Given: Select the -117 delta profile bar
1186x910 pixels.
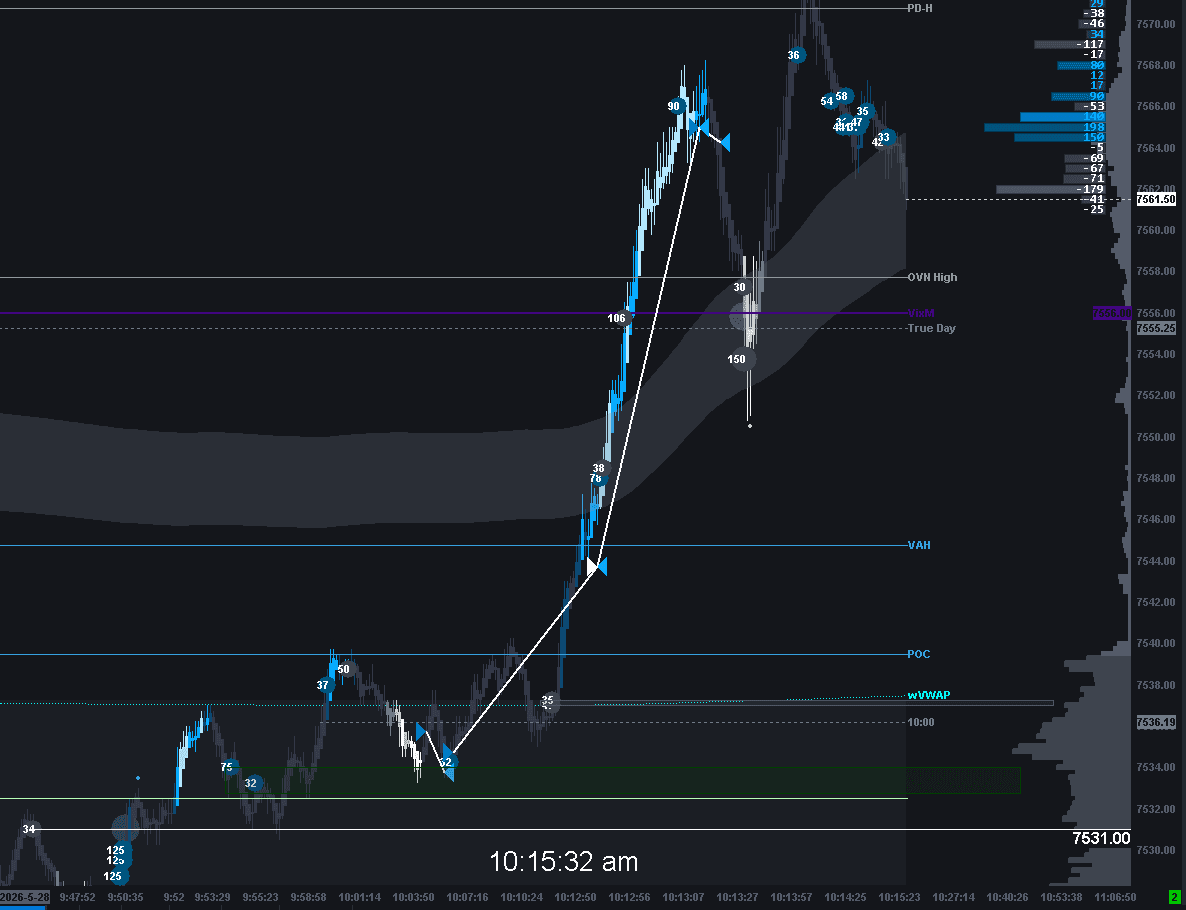Looking at the screenshot, I should click(x=1070, y=45).
